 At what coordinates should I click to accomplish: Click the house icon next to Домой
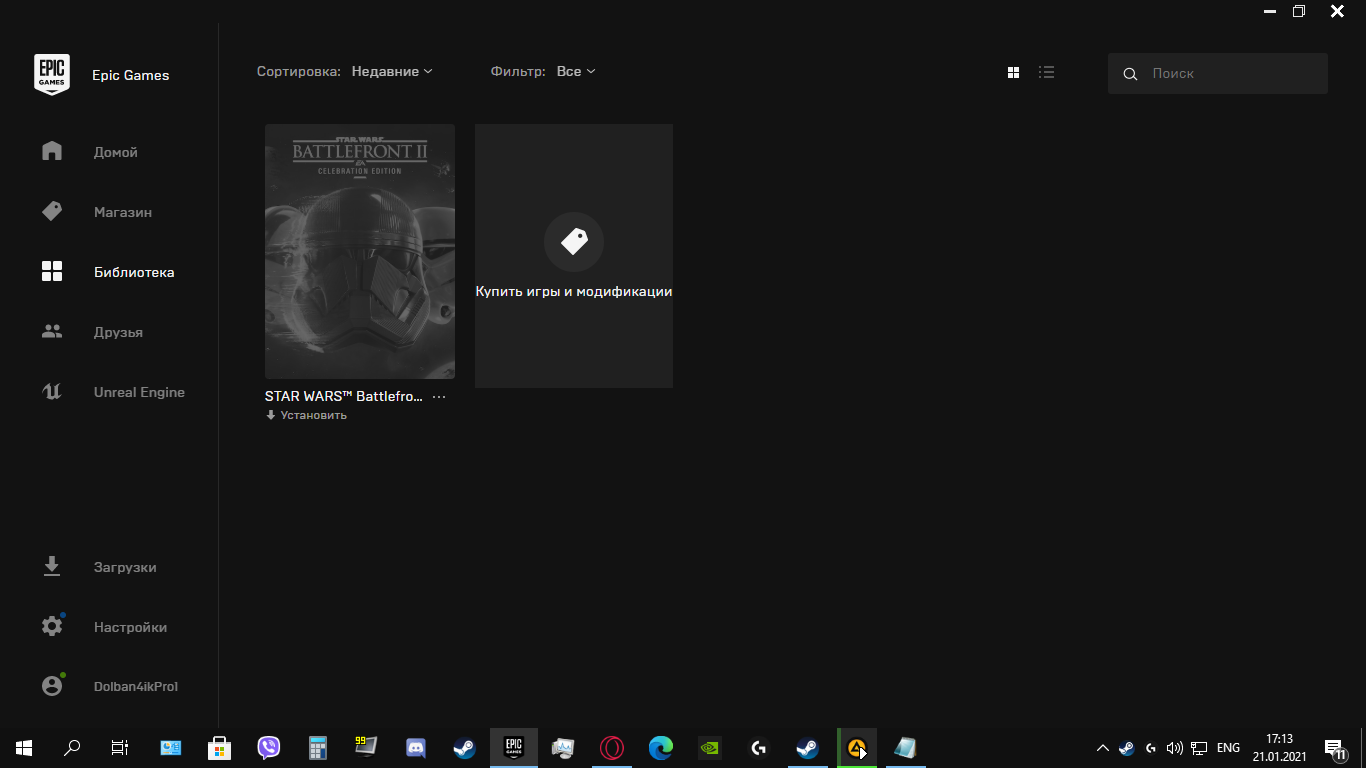[x=52, y=151]
